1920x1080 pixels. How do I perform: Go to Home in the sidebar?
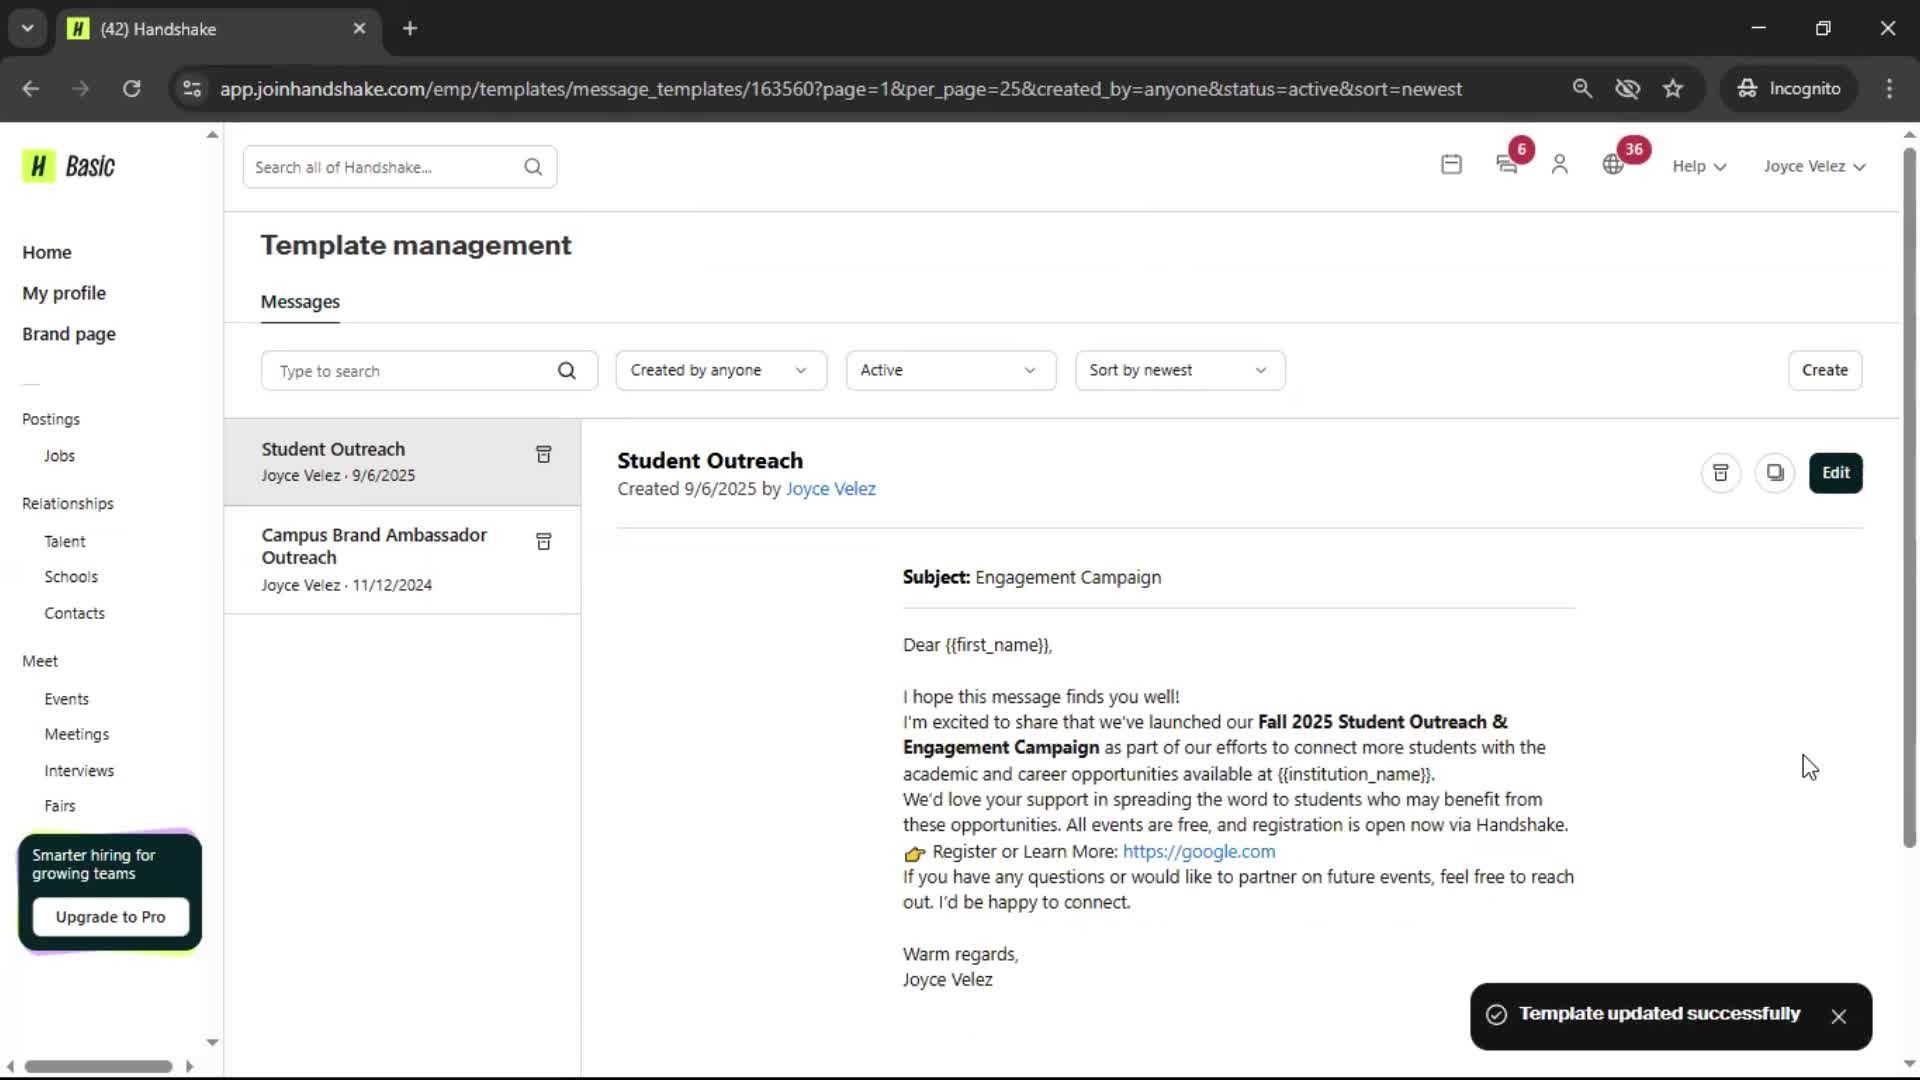click(47, 252)
